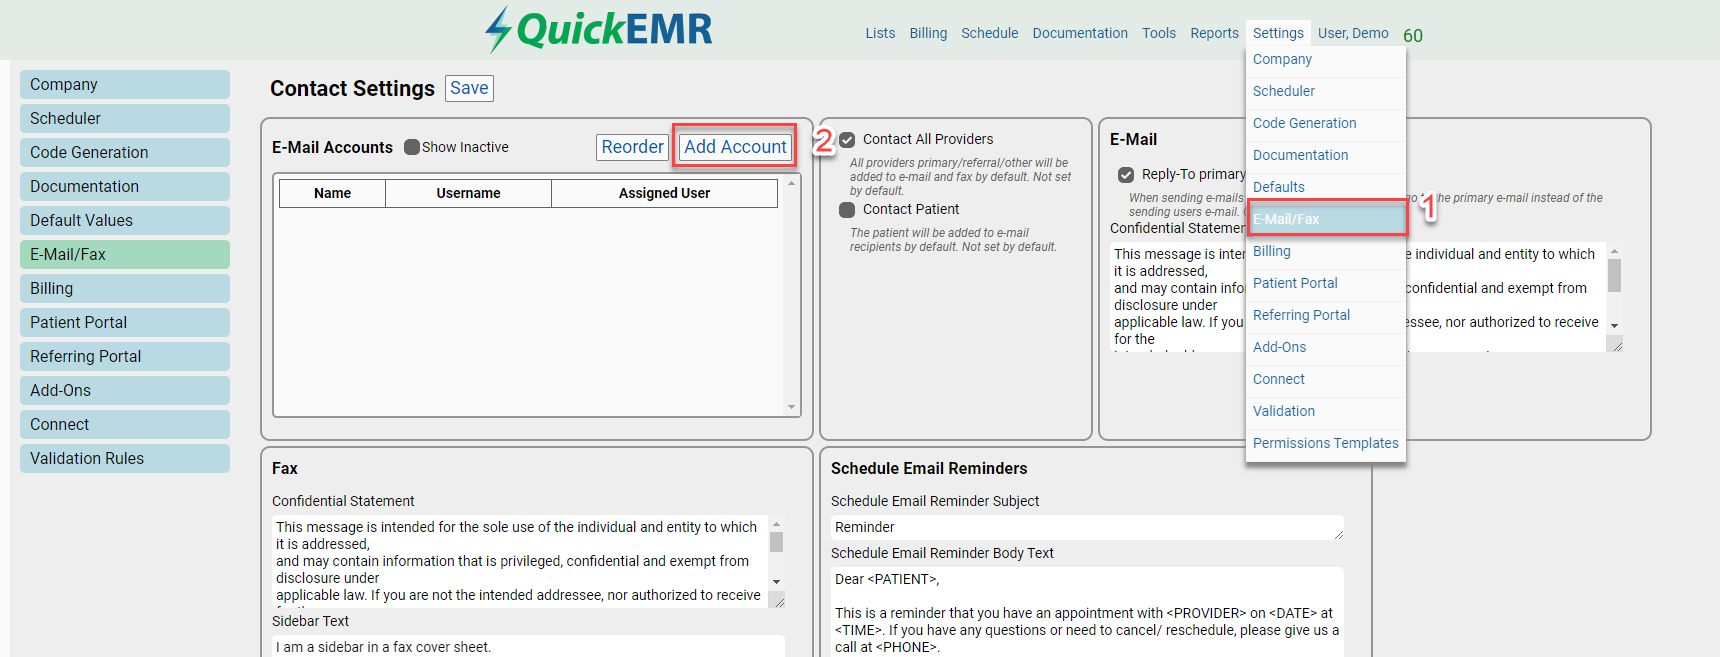Open Patient Portal in left sidebar

(x=125, y=323)
